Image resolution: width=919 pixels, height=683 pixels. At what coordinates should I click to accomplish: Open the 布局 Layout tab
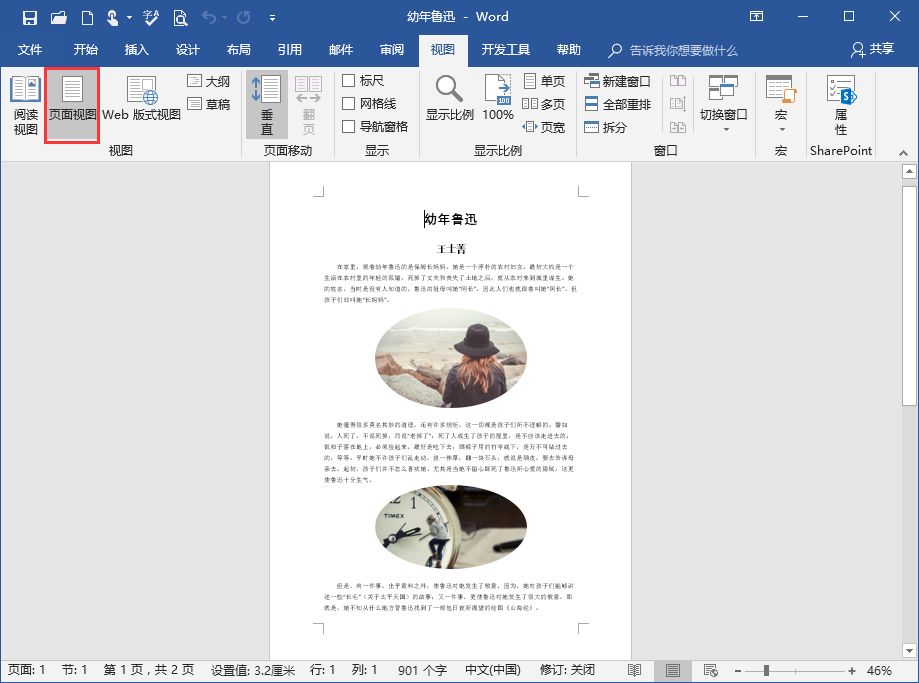pyautogui.click(x=239, y=50)
